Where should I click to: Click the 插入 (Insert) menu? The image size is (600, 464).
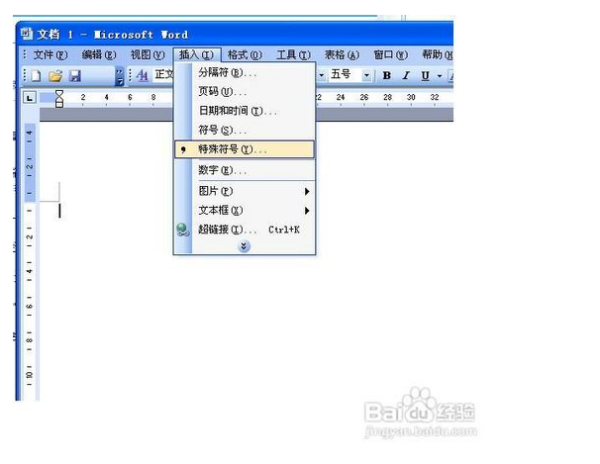click(x=196, y=55)
